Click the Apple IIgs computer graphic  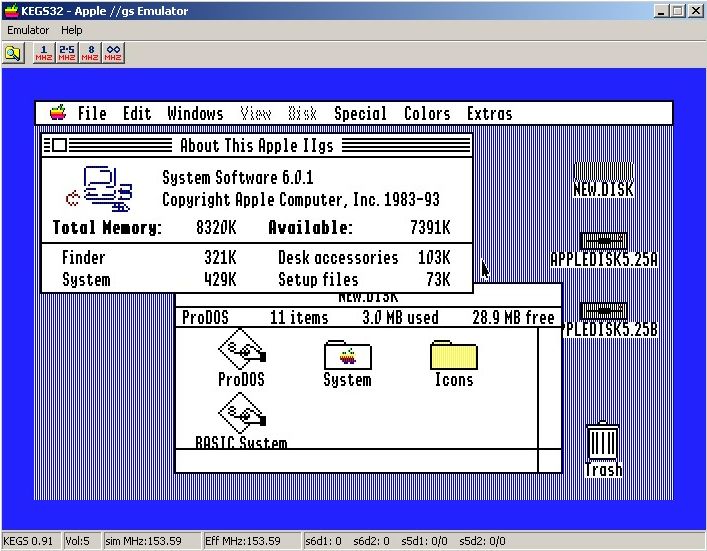(100, 189)
